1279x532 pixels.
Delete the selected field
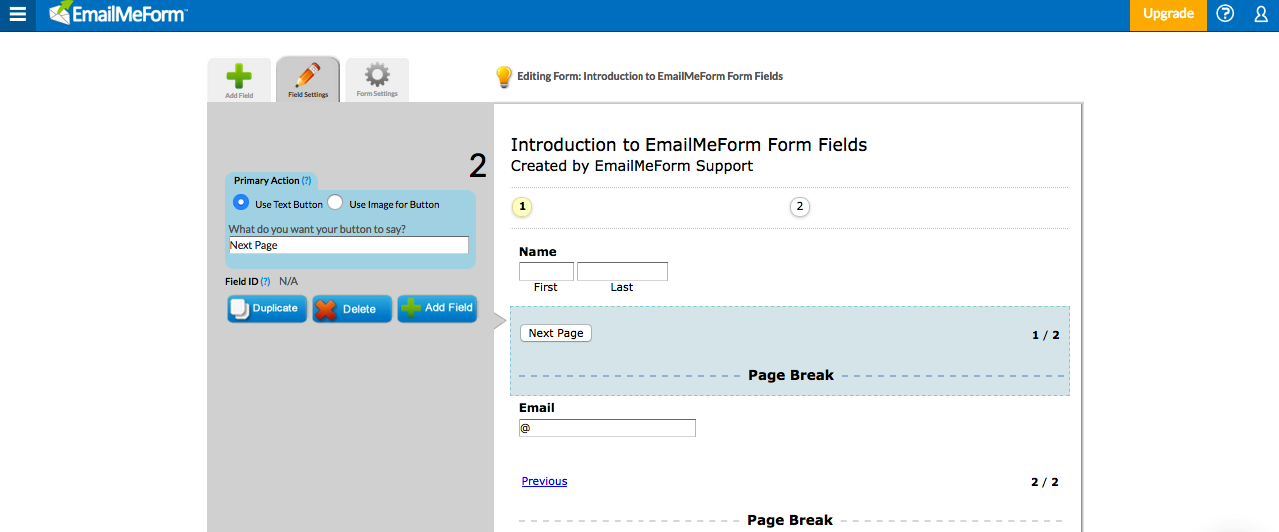352,309
